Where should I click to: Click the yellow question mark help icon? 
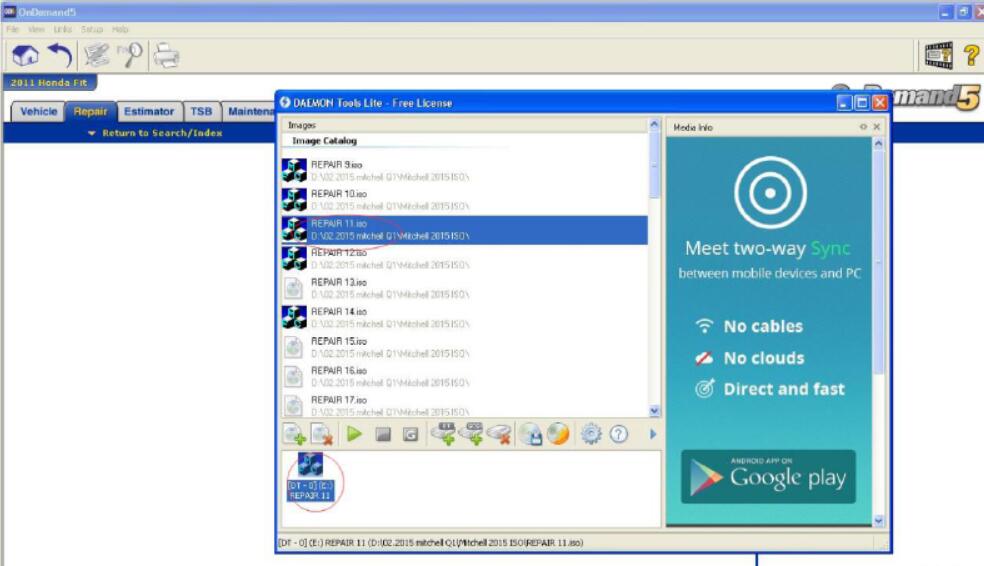click(971, 55)
